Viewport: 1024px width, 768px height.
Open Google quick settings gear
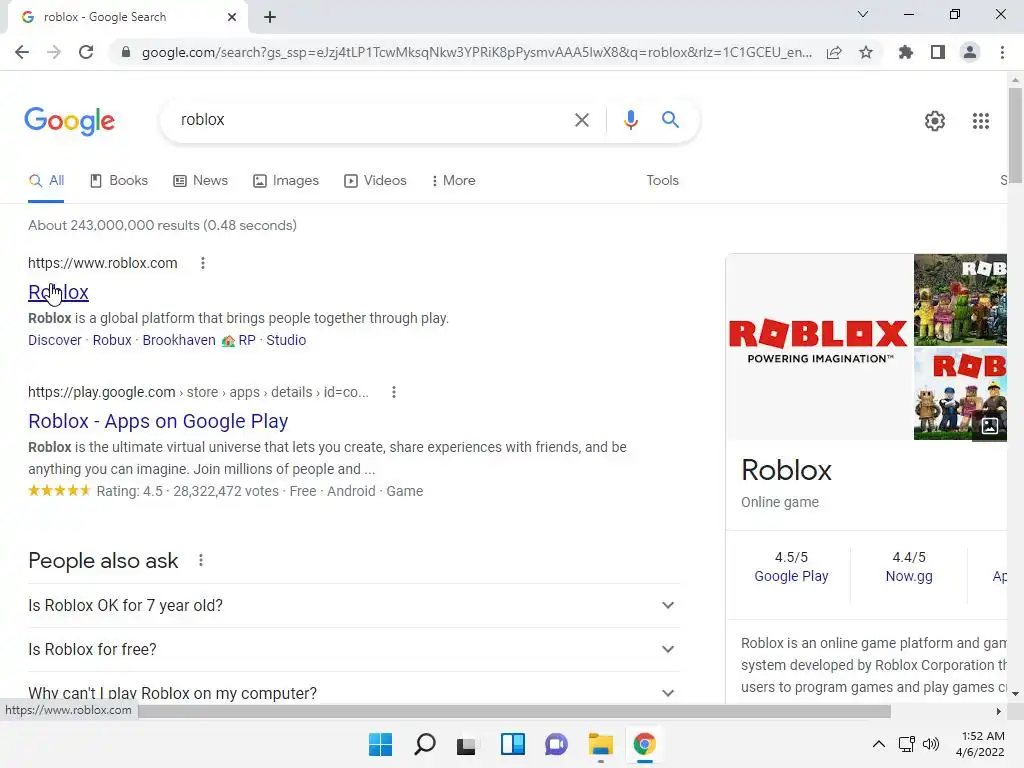click(935, 121)
